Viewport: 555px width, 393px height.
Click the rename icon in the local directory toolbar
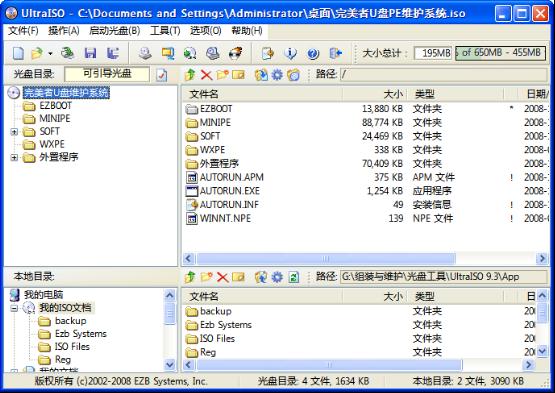[x=239, y=277]
